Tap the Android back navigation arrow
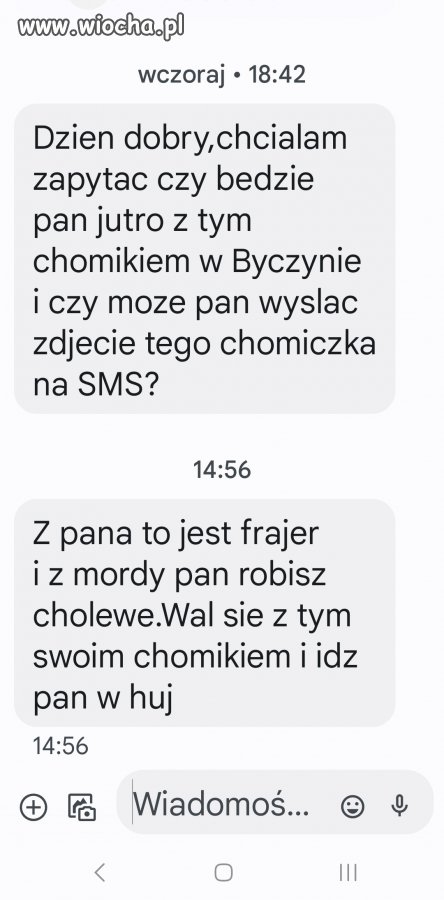This screenshot has height=900, width=444. click(x=100, y=872)
